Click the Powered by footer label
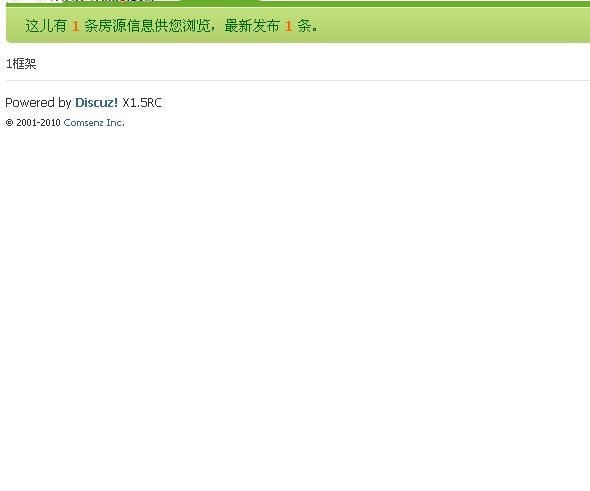Viewport: 590px width, 491px height. pos(38,103)
